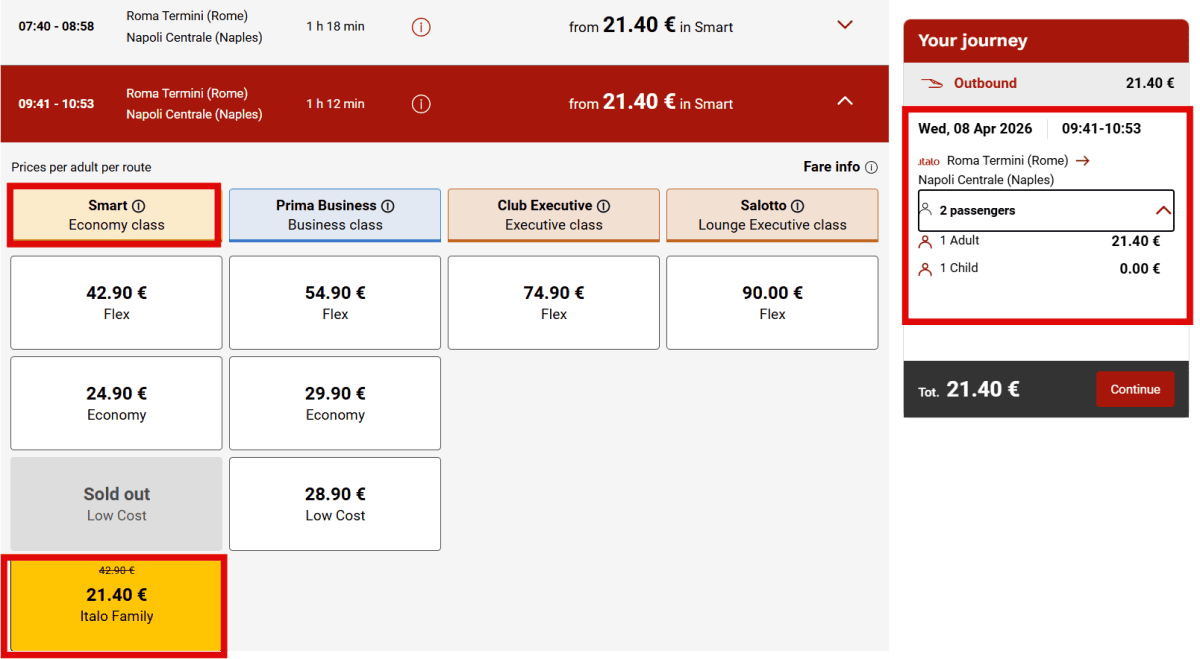Pick the 21.40 € Italo Family fare
The width and height of the screenshot is (1200, 659).
[116, 605]
